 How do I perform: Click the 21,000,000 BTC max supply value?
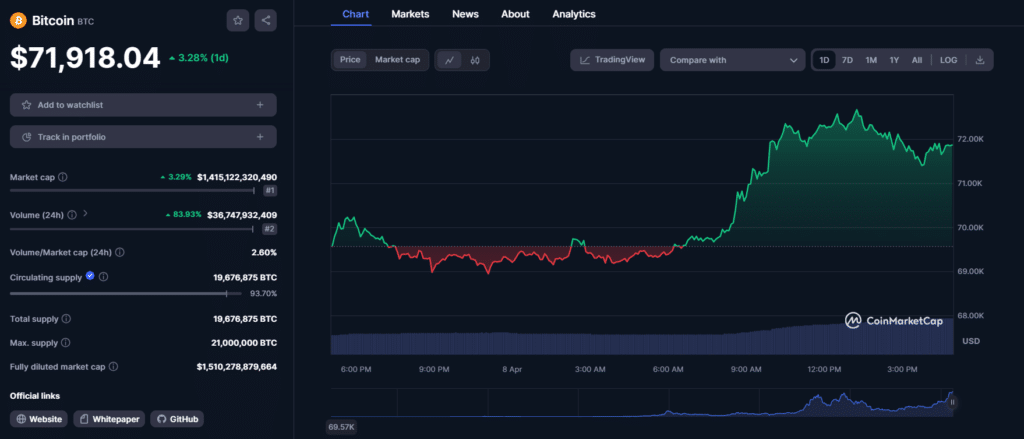(x=245, y=343)
